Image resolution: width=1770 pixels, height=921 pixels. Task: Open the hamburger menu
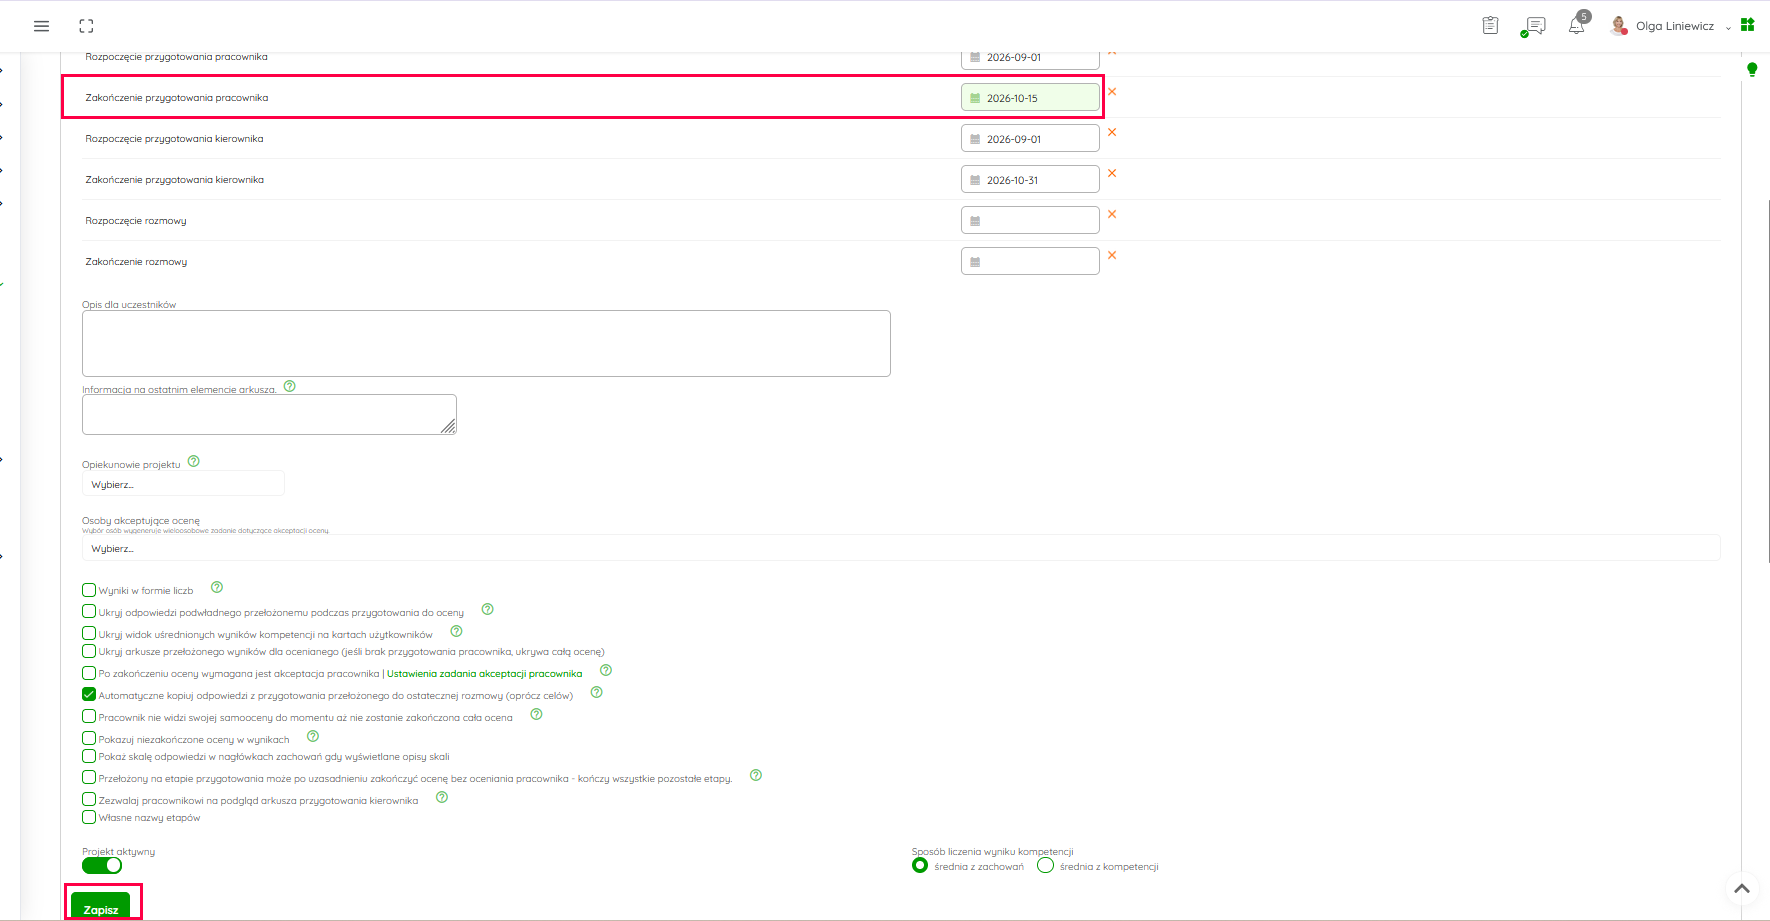[41, 26]
